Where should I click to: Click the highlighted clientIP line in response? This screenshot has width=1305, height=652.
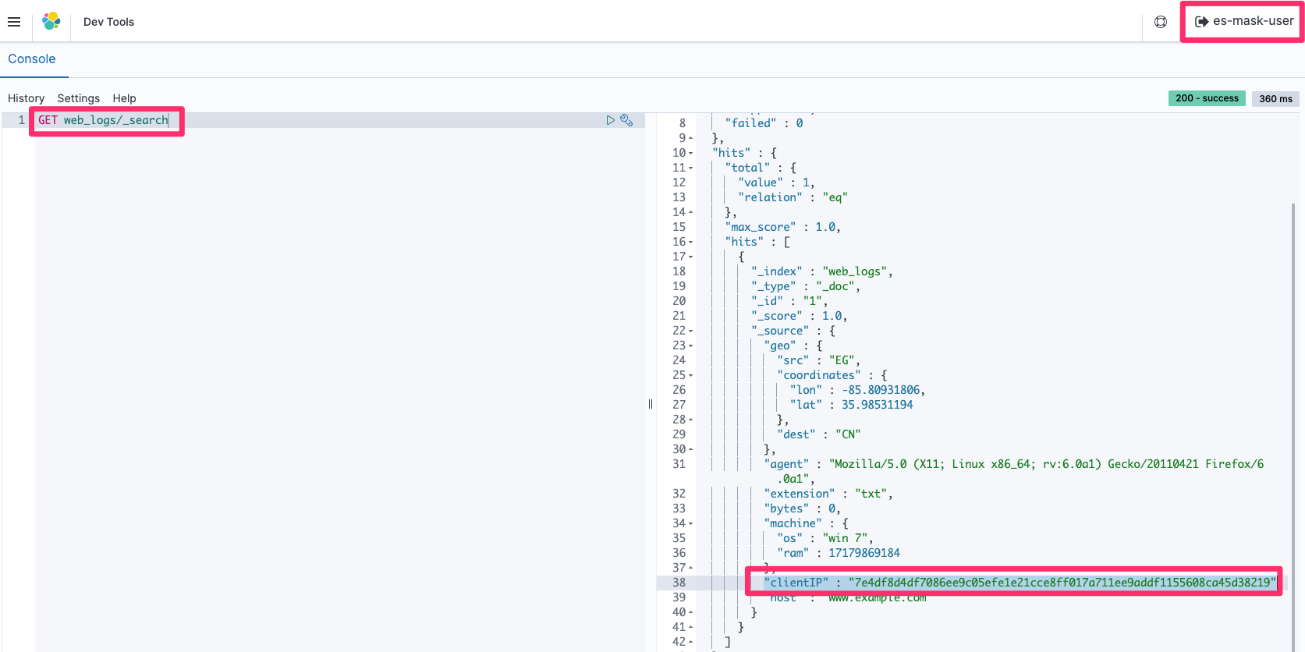tap(1013, 581)
